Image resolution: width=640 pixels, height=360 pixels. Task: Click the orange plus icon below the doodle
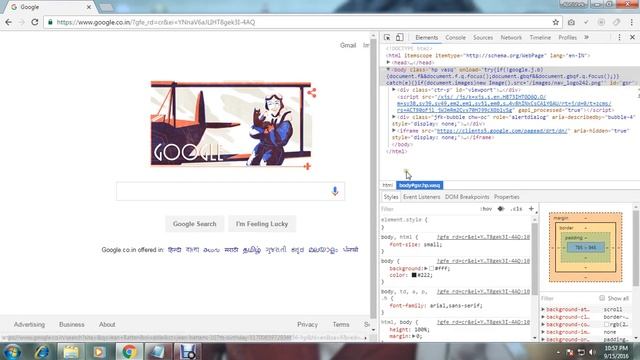307,166
